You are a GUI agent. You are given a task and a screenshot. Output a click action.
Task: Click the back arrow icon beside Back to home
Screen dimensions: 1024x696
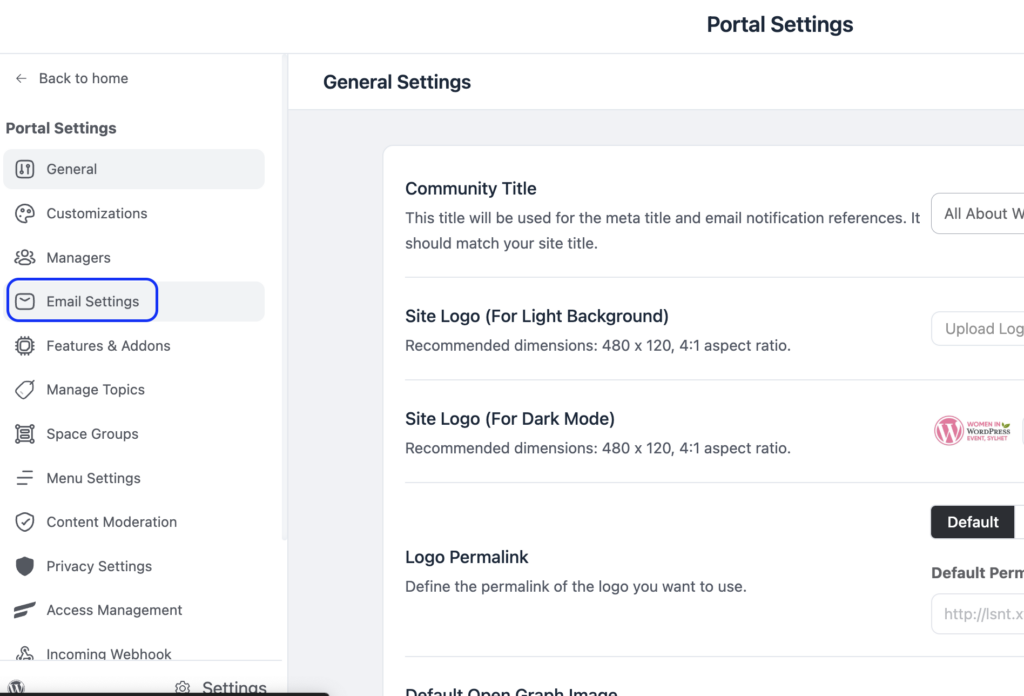coord(21,78)
